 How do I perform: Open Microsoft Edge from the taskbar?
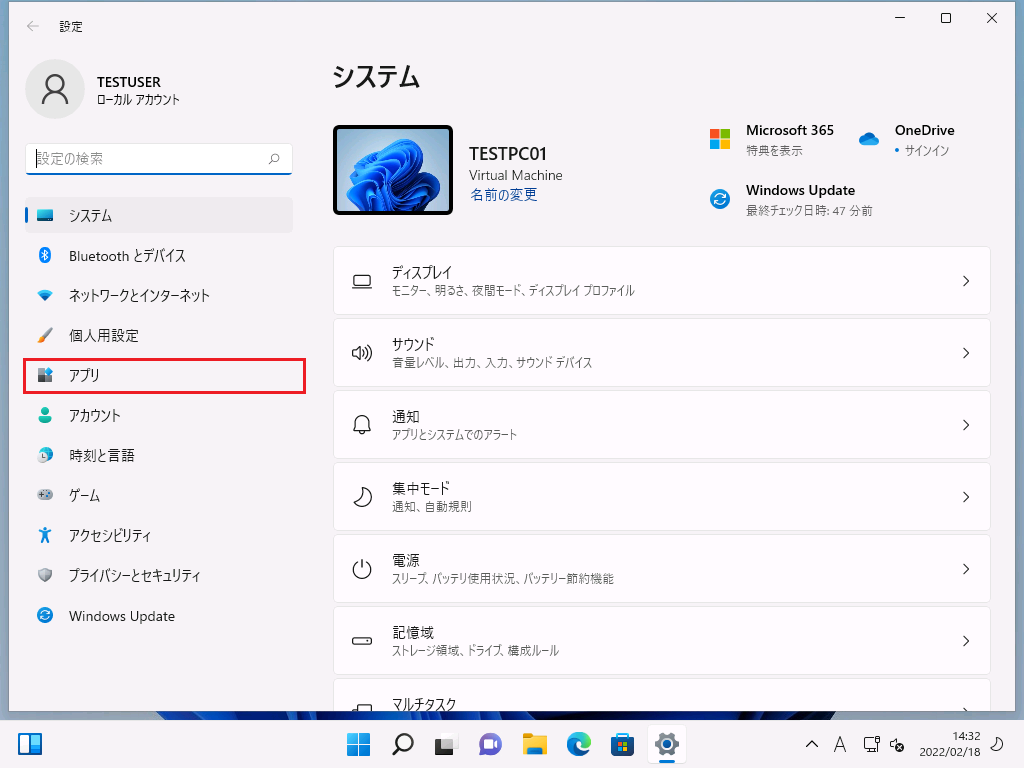(579, 744)
